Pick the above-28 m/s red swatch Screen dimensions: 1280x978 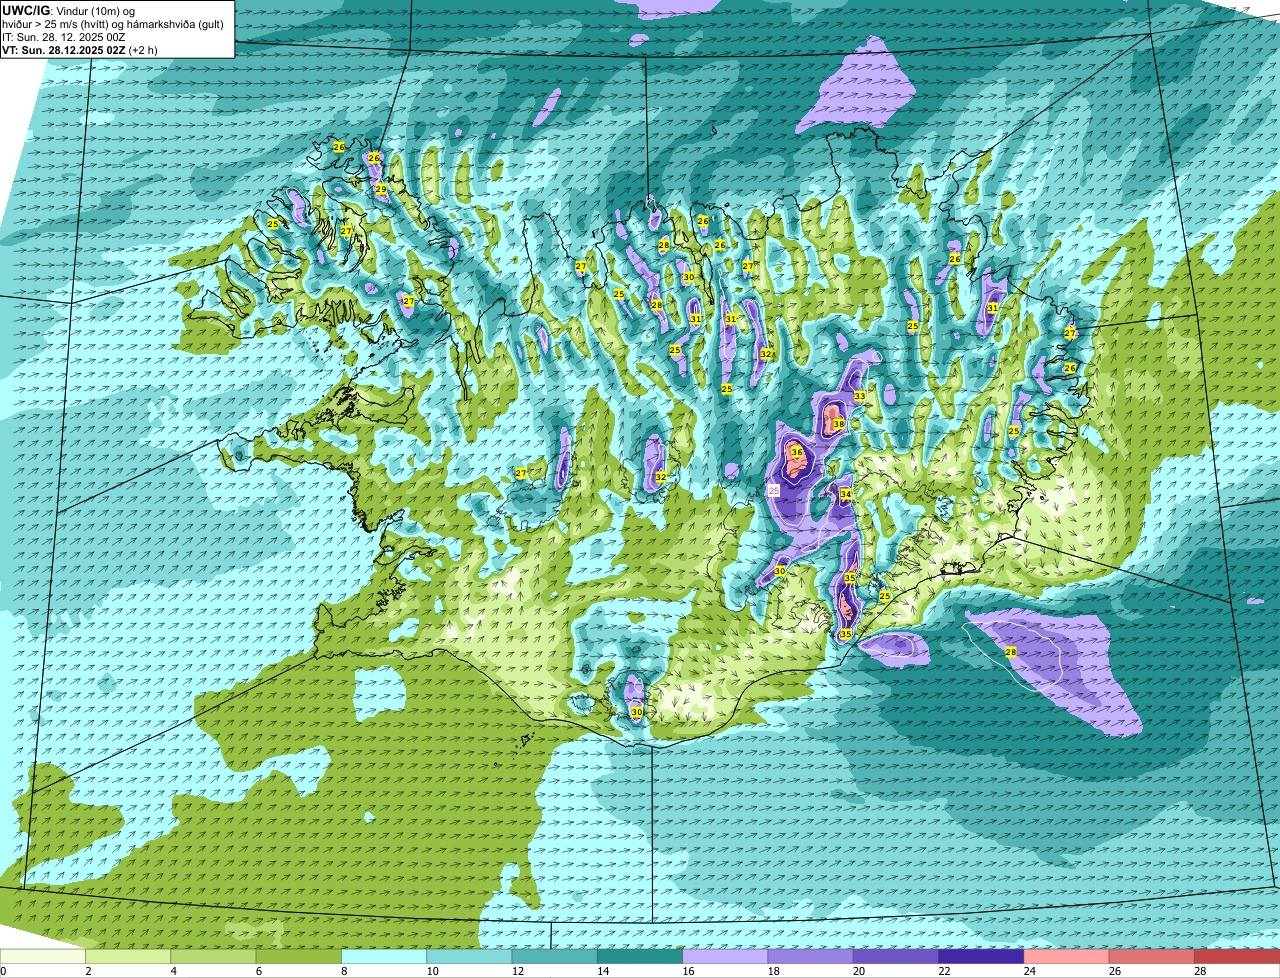pyautogui.click(x=1237, y=956)
